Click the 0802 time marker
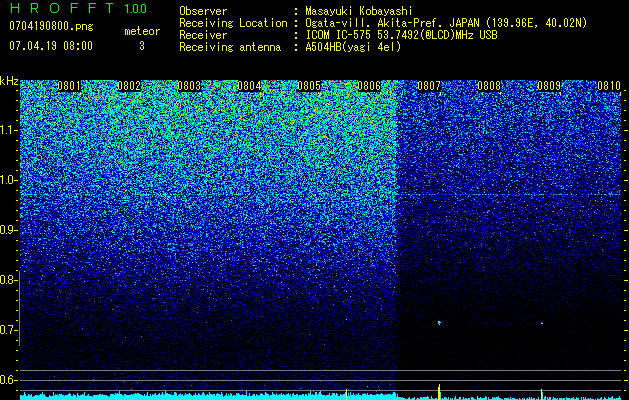This screenshot has width=629, height=400. pyautogui.click(x=129, y=86)
